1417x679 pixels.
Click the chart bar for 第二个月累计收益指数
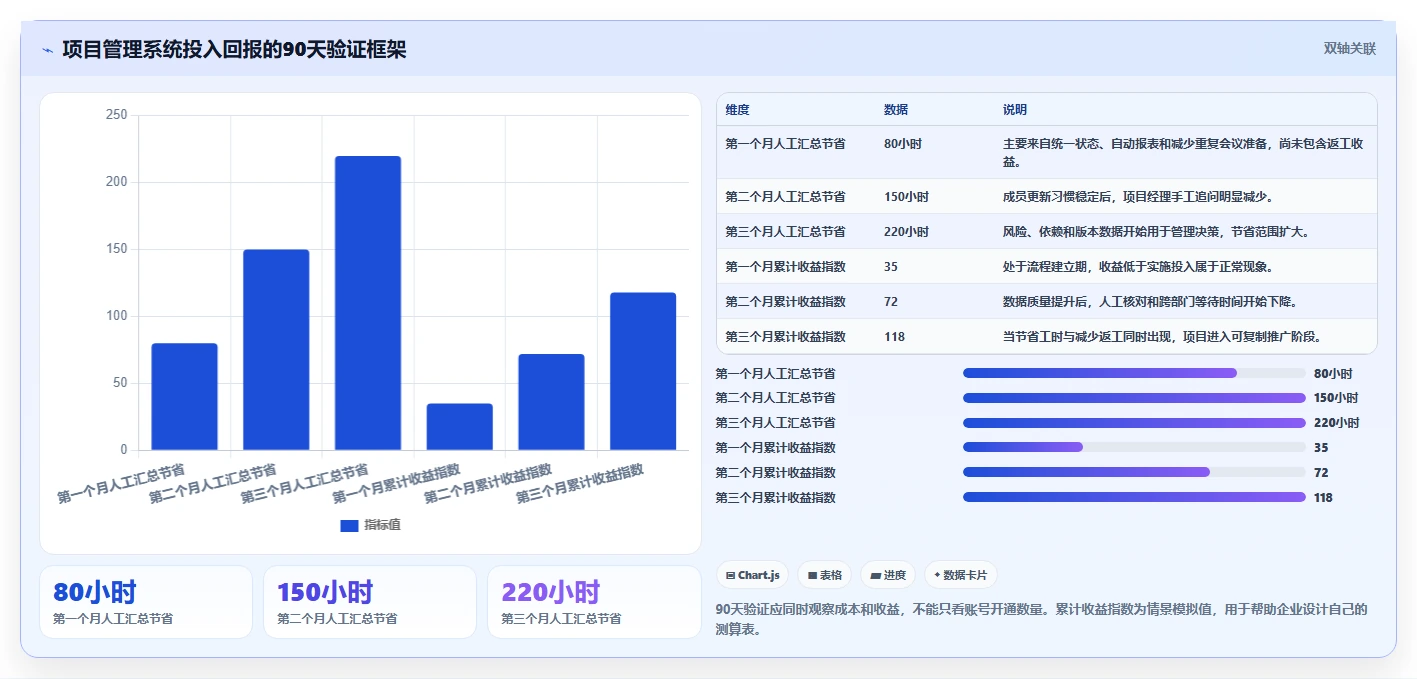coord(551,402)
